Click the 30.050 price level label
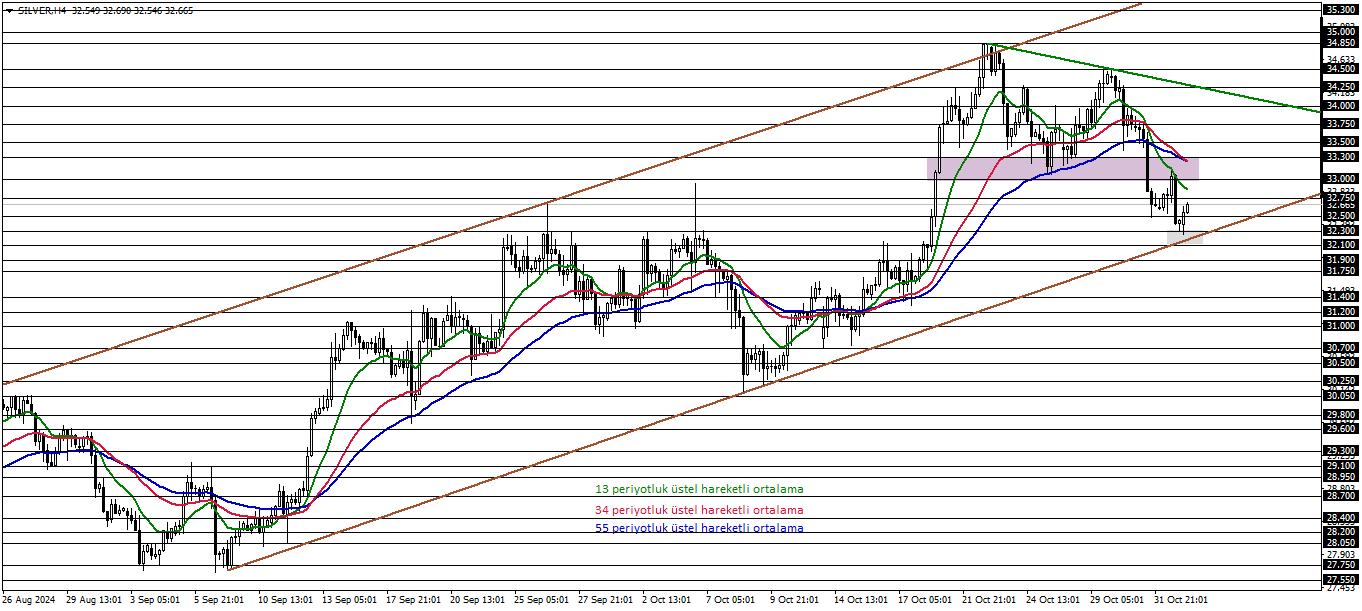 tap(1340, 396)
